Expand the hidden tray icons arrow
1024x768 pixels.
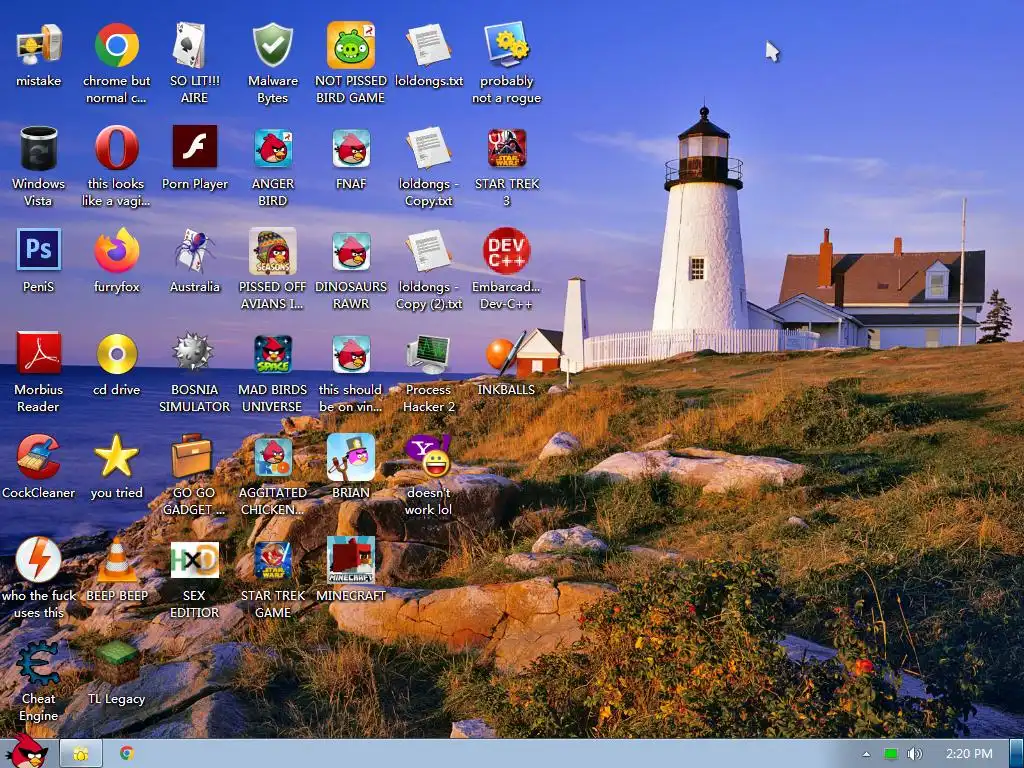(x=867, y=754)
